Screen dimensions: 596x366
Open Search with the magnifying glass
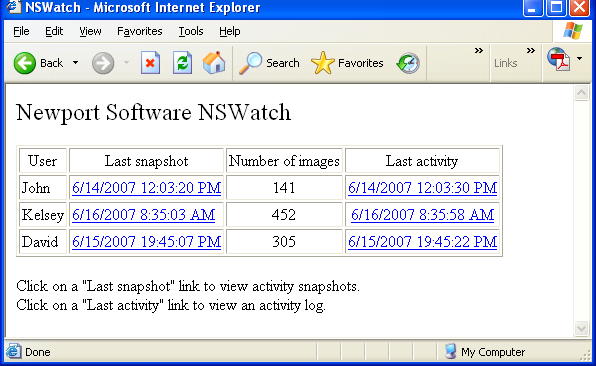(x=269, y=63)
